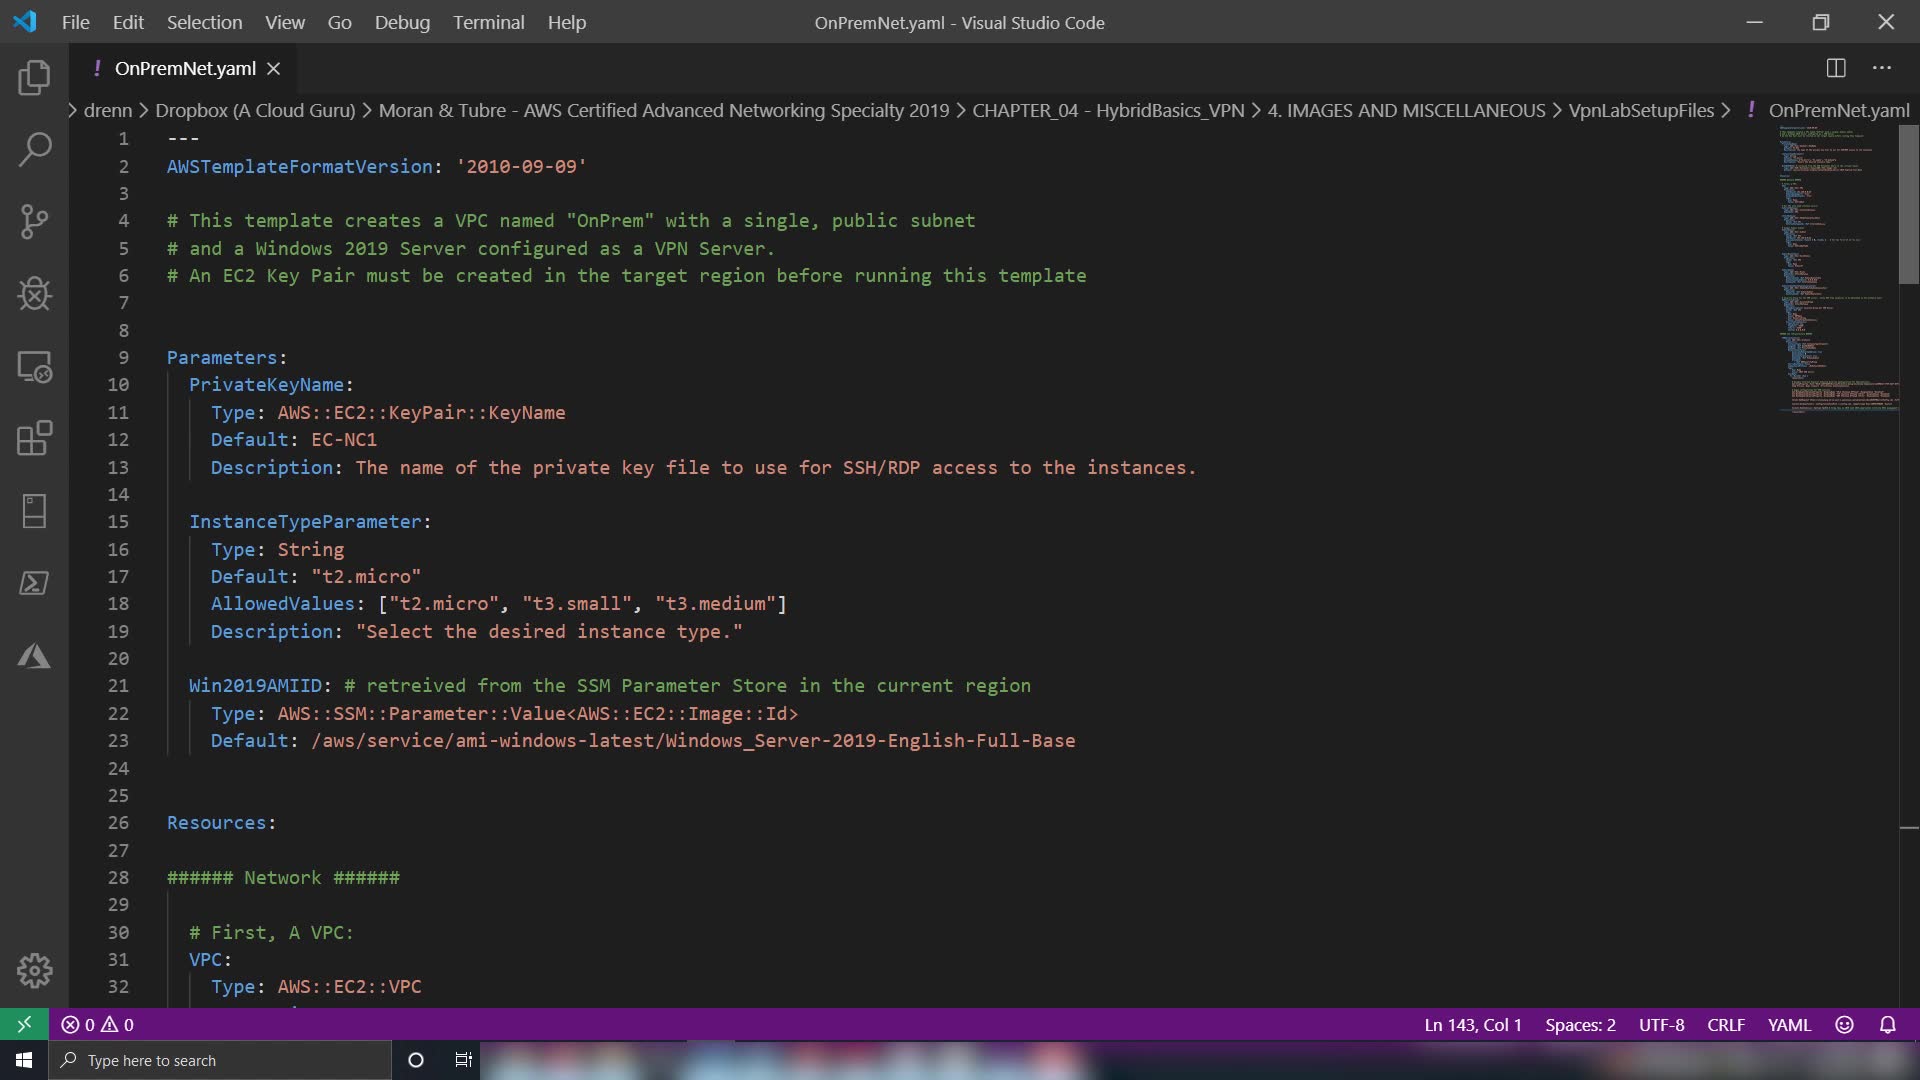Click the Windows taskbar search box

coord(220,1060)
